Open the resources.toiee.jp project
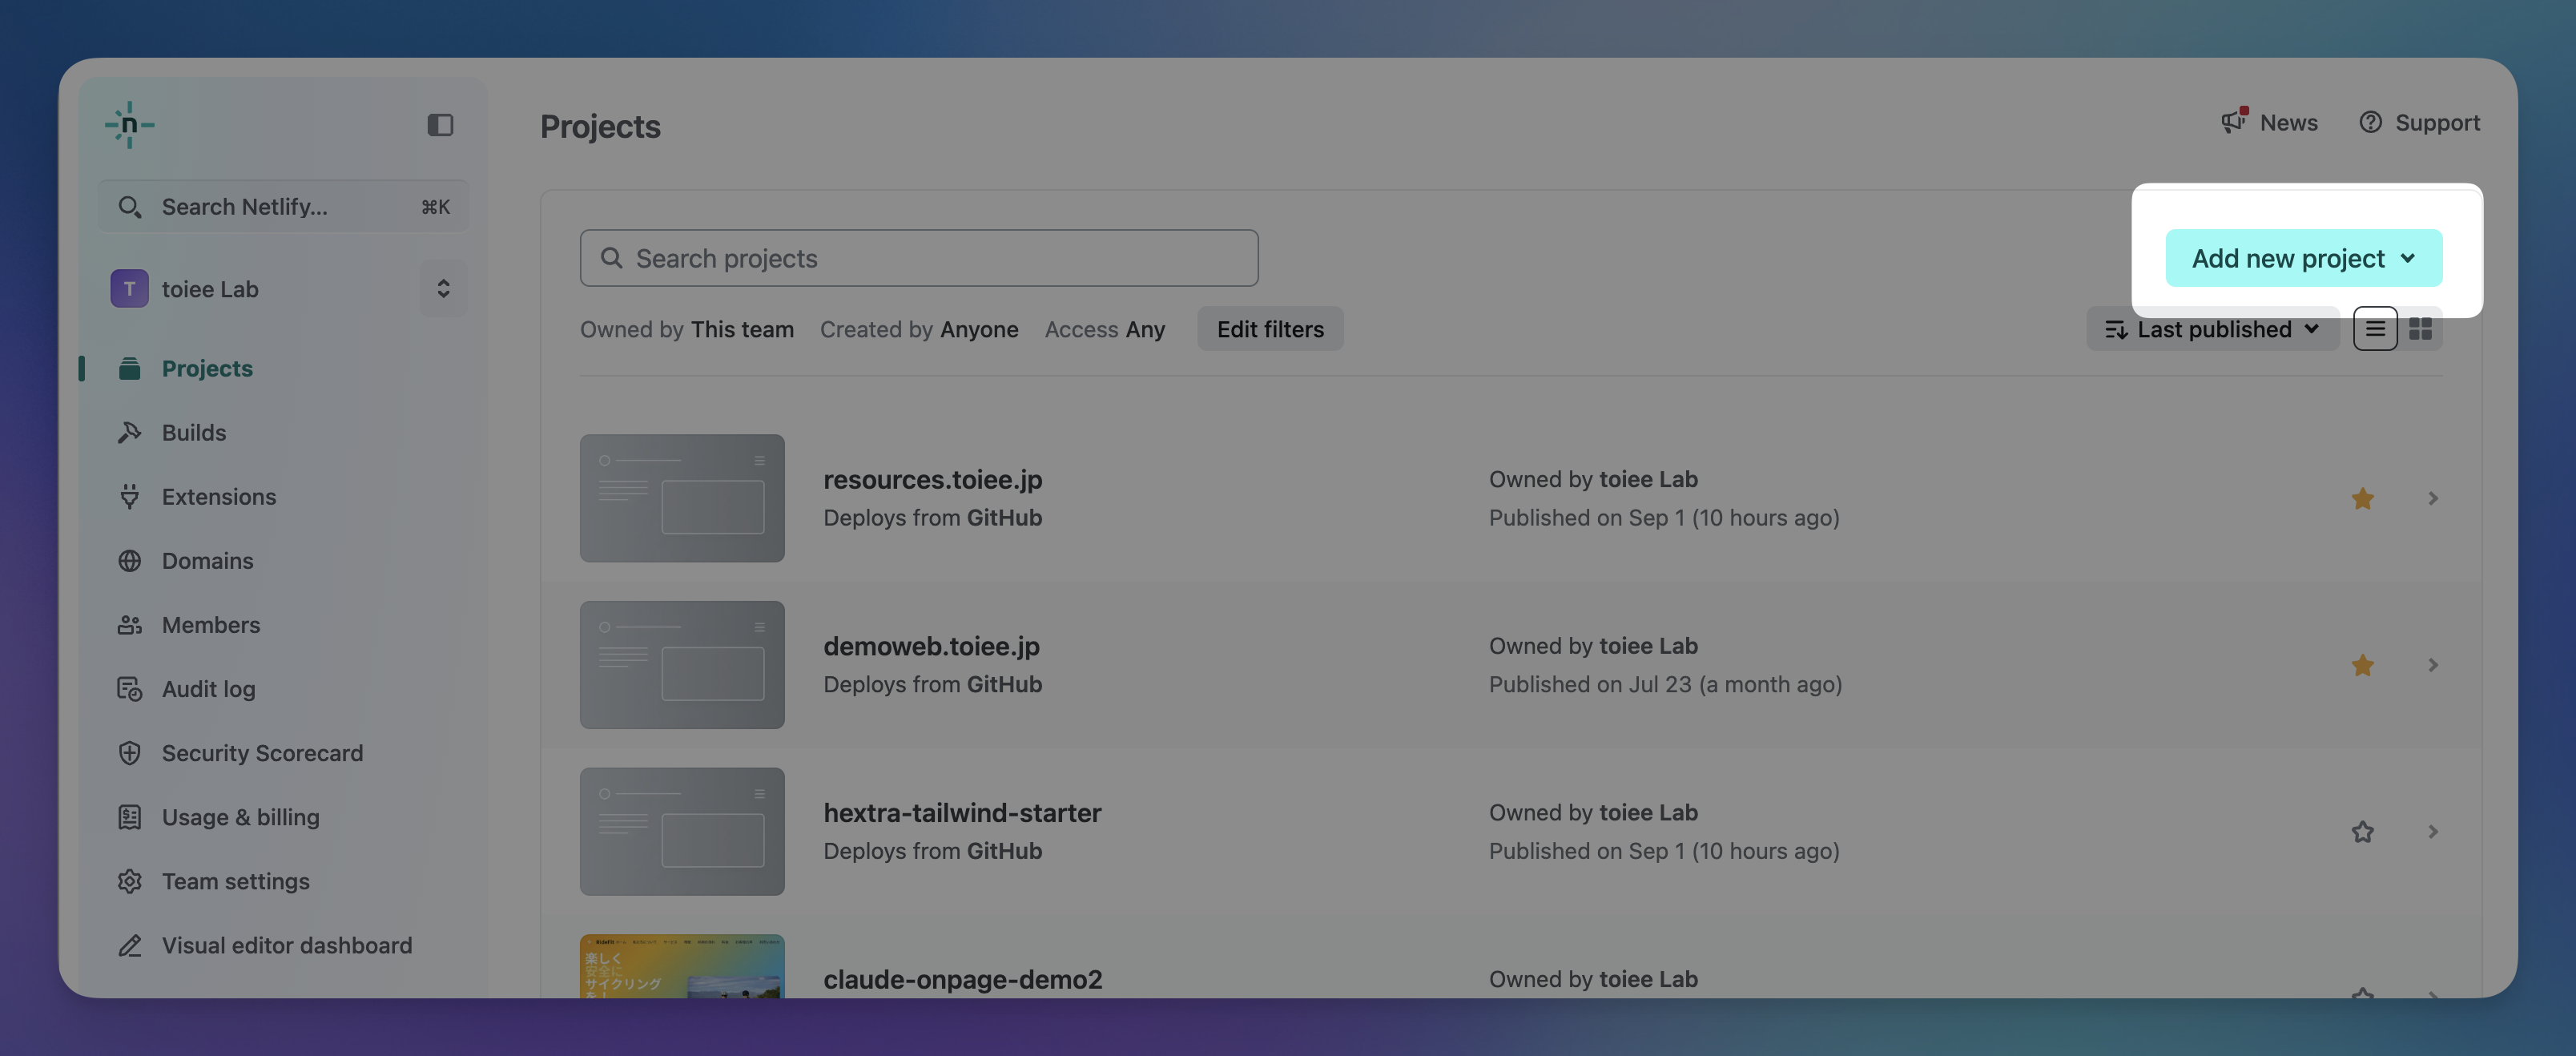The height and width of the screenshot is (1056, 2576). click(x=933, y=479)
